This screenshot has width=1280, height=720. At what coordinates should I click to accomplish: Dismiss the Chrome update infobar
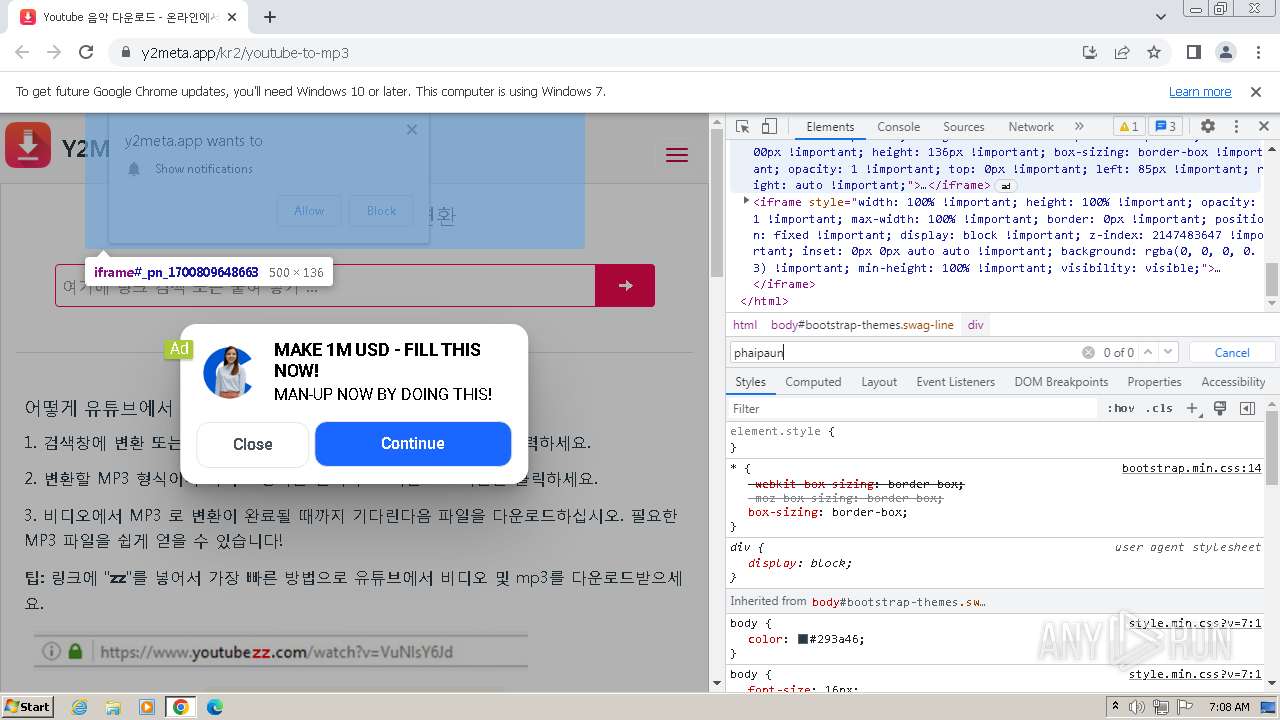(x=1256, y=91)
